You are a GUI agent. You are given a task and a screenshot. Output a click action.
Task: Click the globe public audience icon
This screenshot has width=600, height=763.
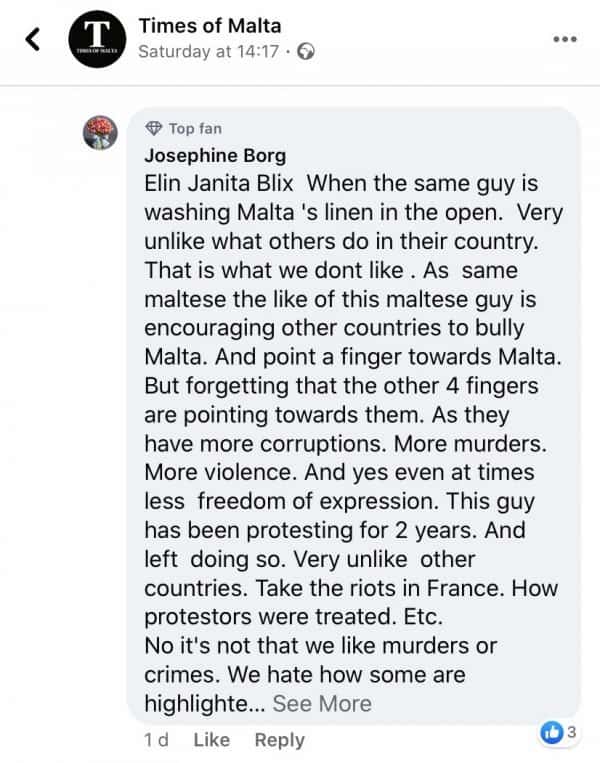[307, 52]
